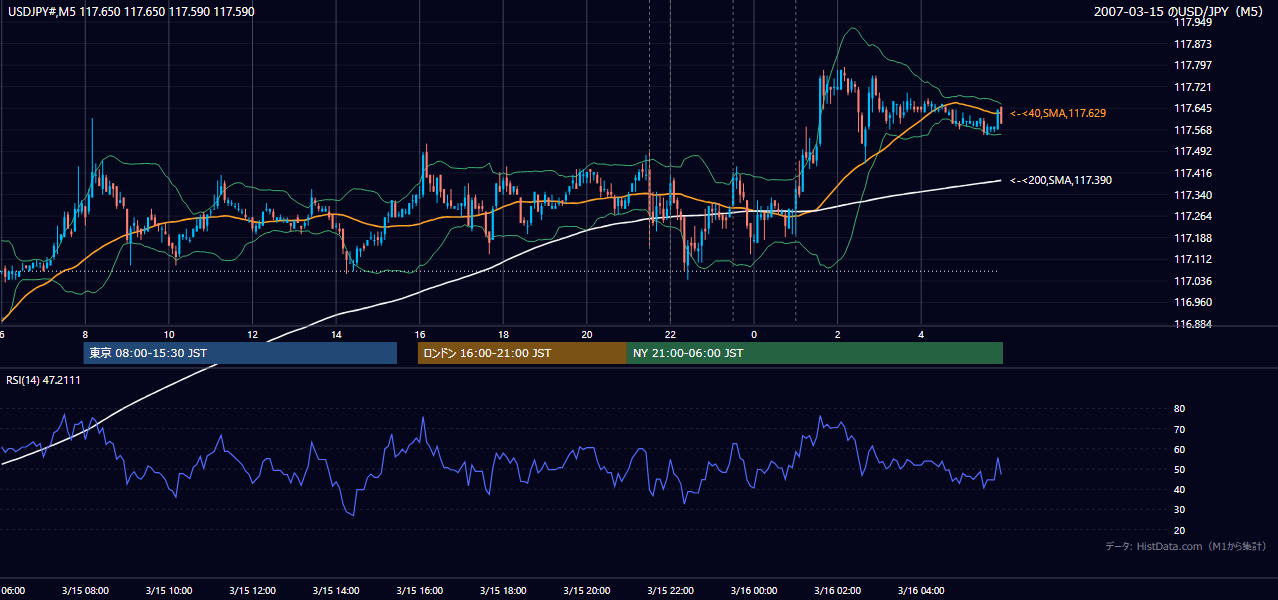Click price axis value 117.721
Screen dimensions: 1278x600
click(x=1193, y=87)
